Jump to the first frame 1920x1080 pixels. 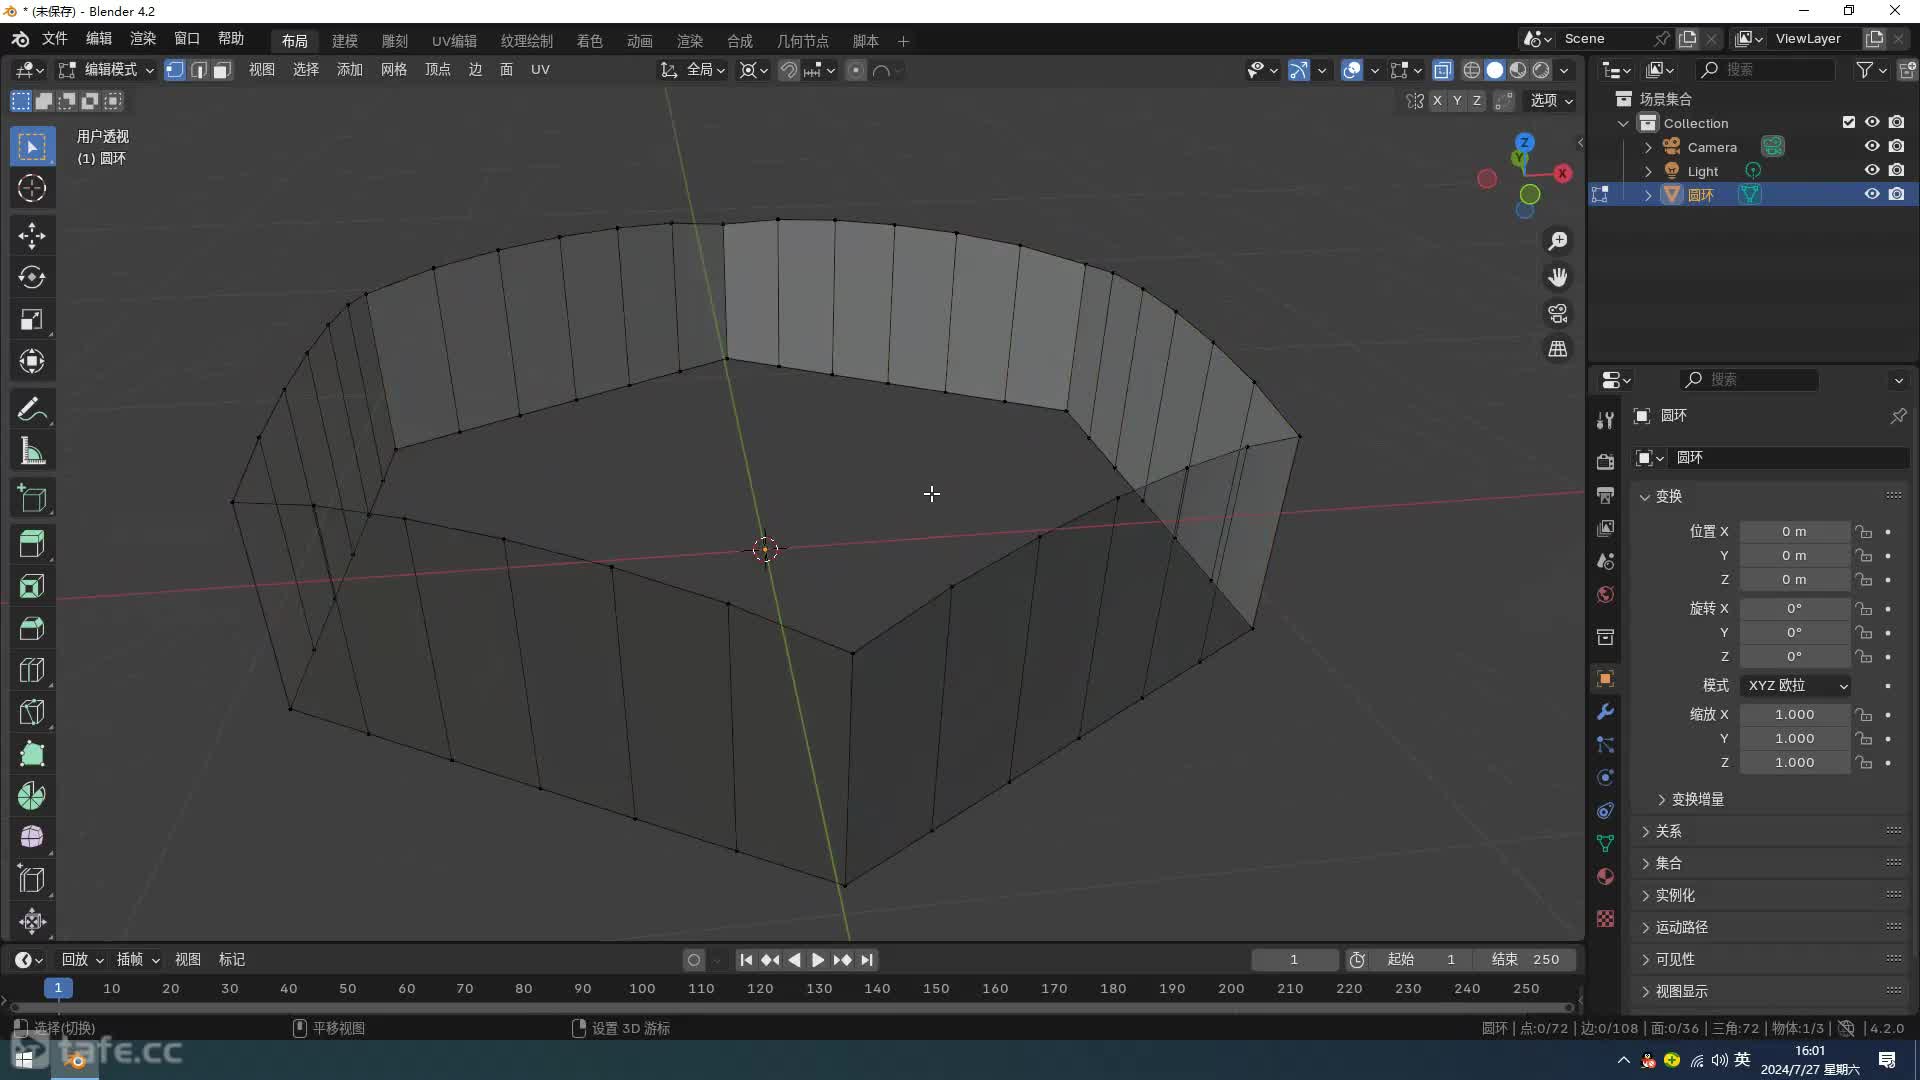pos(746,960)
